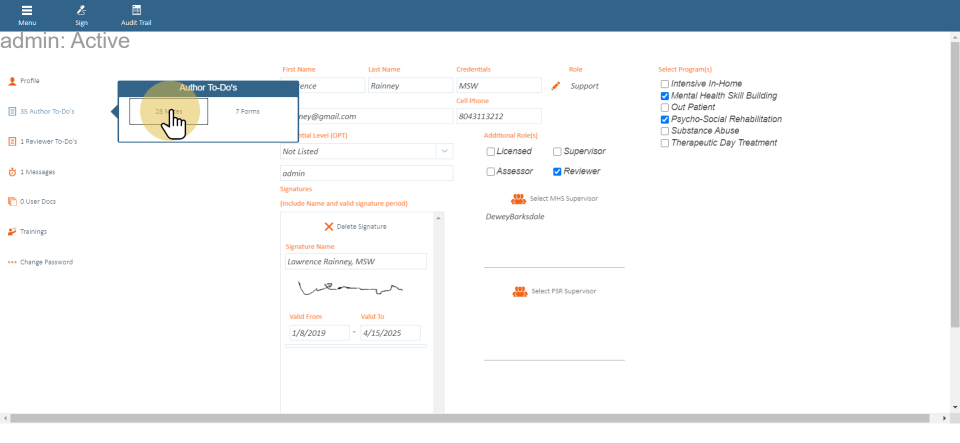960x443 pixels.
Task: Enable the Intensive In-Home program checkbox
Action: (665, 84)
